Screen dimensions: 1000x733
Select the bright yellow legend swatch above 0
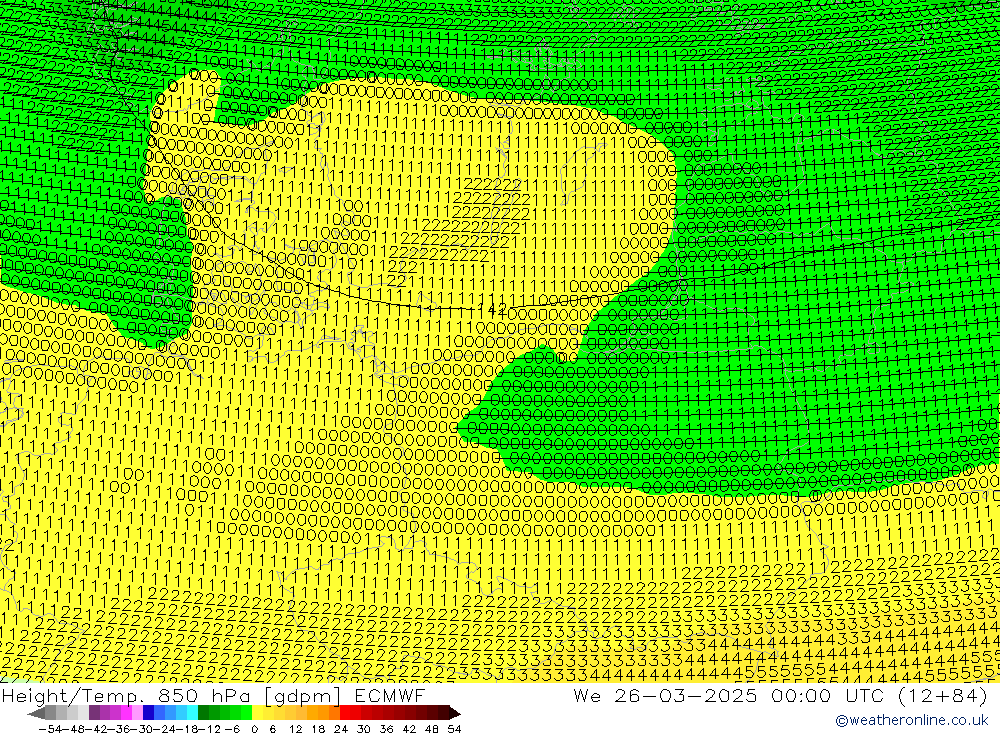(258, 713)
